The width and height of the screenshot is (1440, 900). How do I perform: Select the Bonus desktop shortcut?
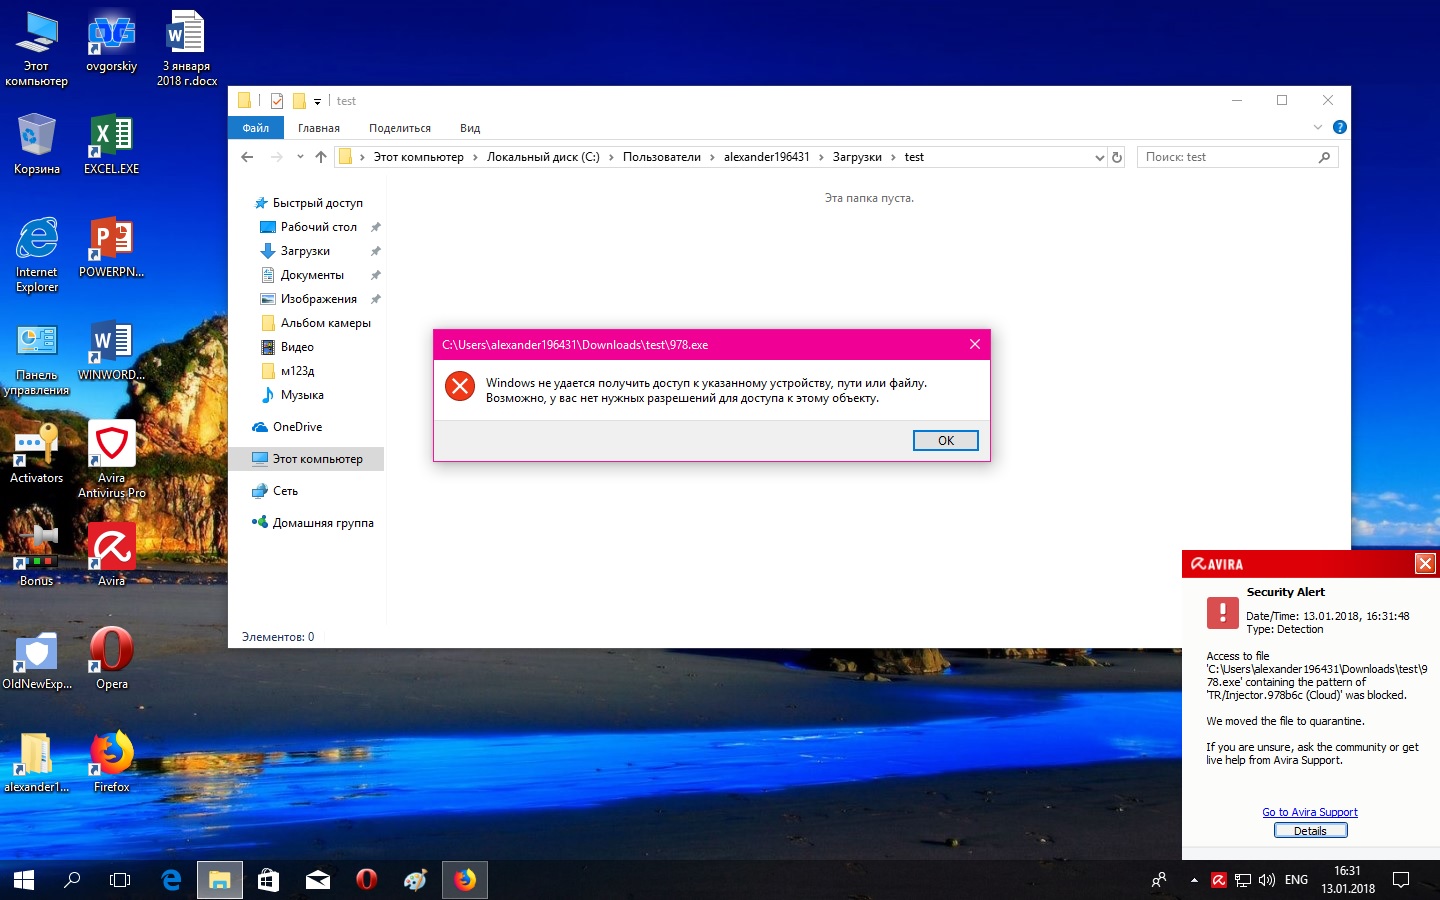click(x=37, y=556)
